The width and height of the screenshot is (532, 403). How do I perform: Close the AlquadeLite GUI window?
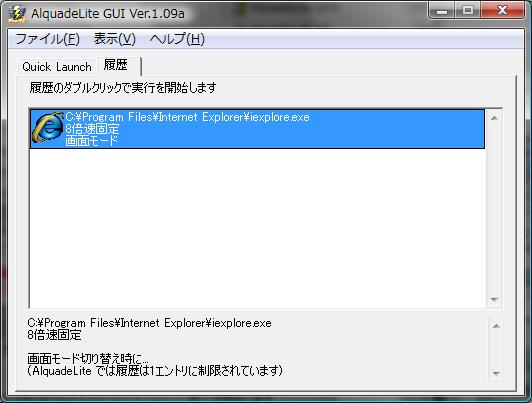[x=503, y=11]
